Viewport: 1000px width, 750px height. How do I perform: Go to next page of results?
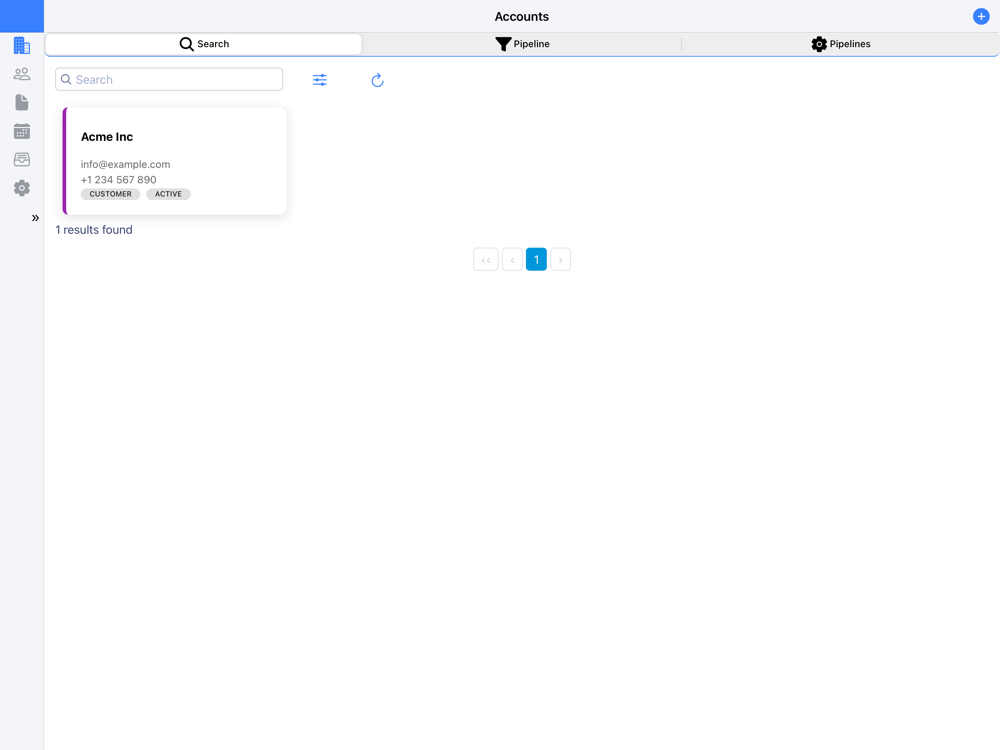561,260
